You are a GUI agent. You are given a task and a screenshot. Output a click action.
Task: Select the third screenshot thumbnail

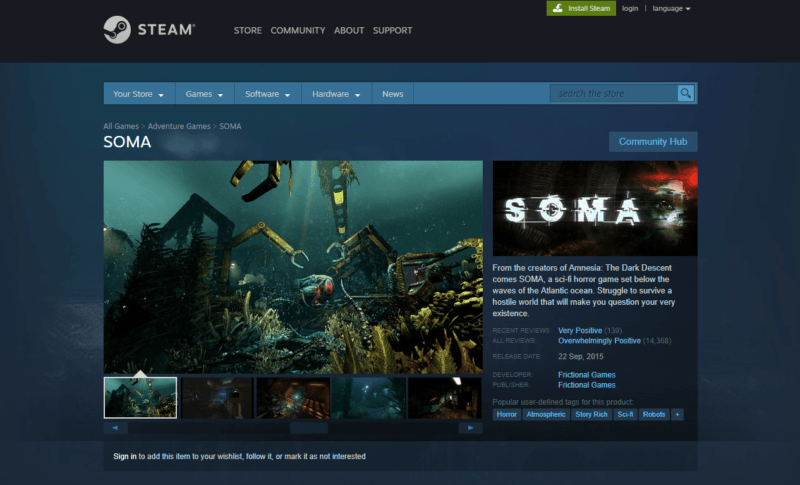click(293, 398)
